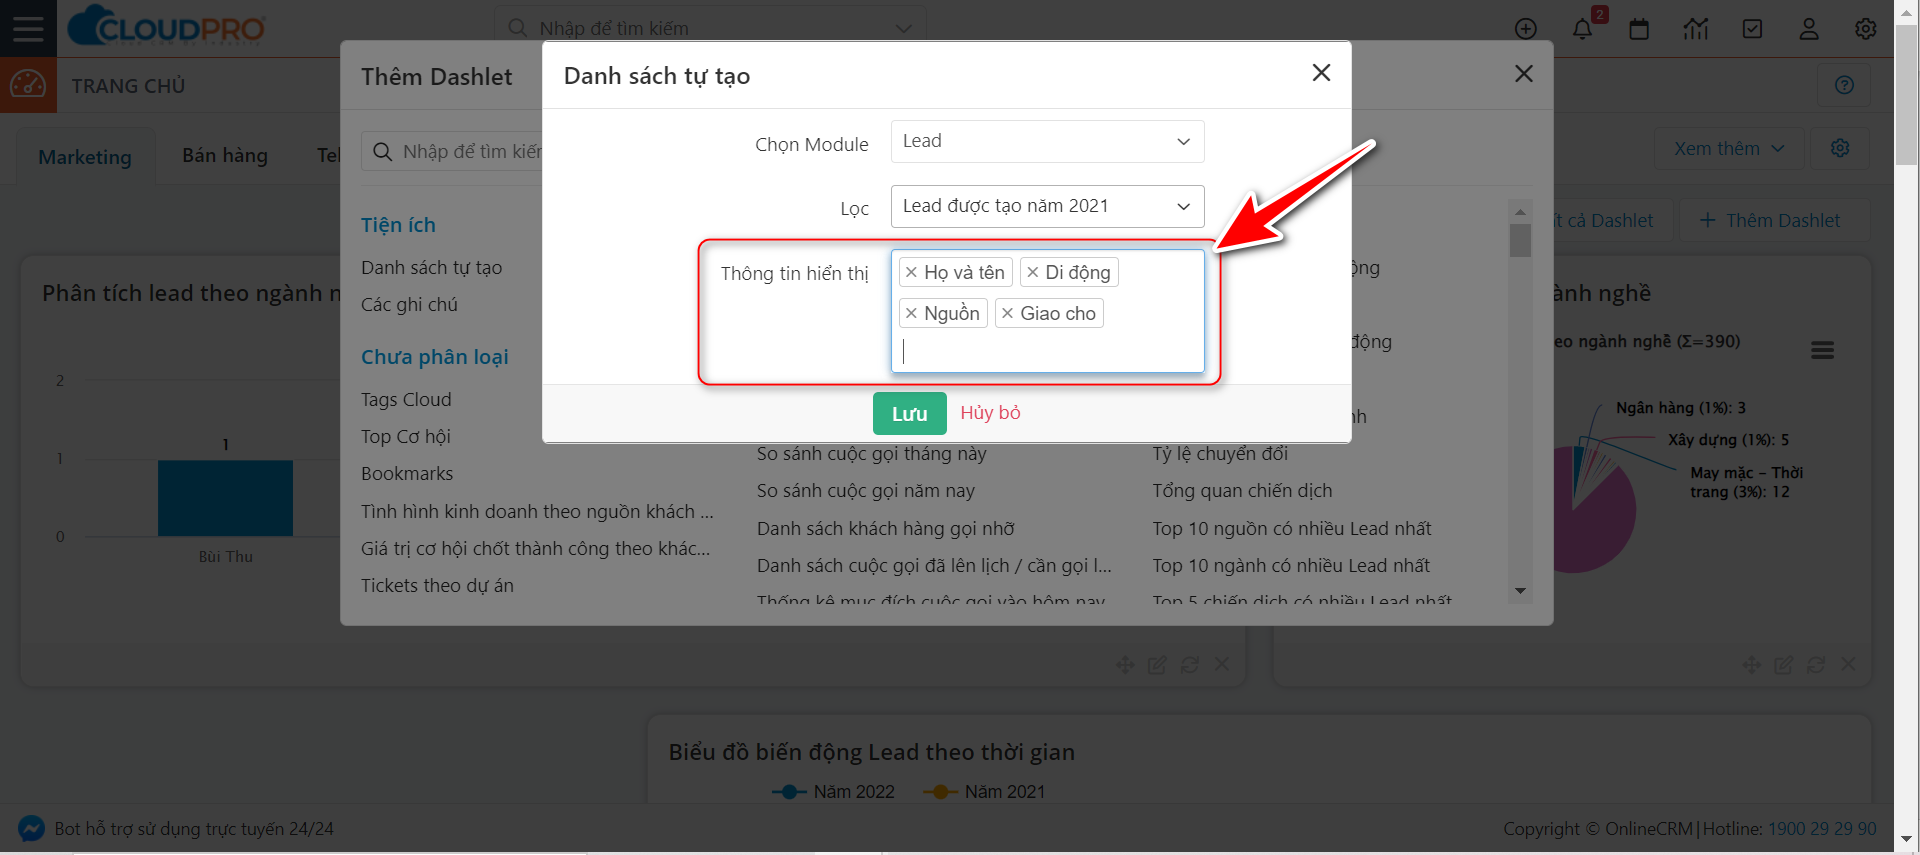The height and width of the screenshot is (855, 1920).
Task: Select Top 10 nguồn có nhiều Lead nhất
Action: [x=1292, y=528]
